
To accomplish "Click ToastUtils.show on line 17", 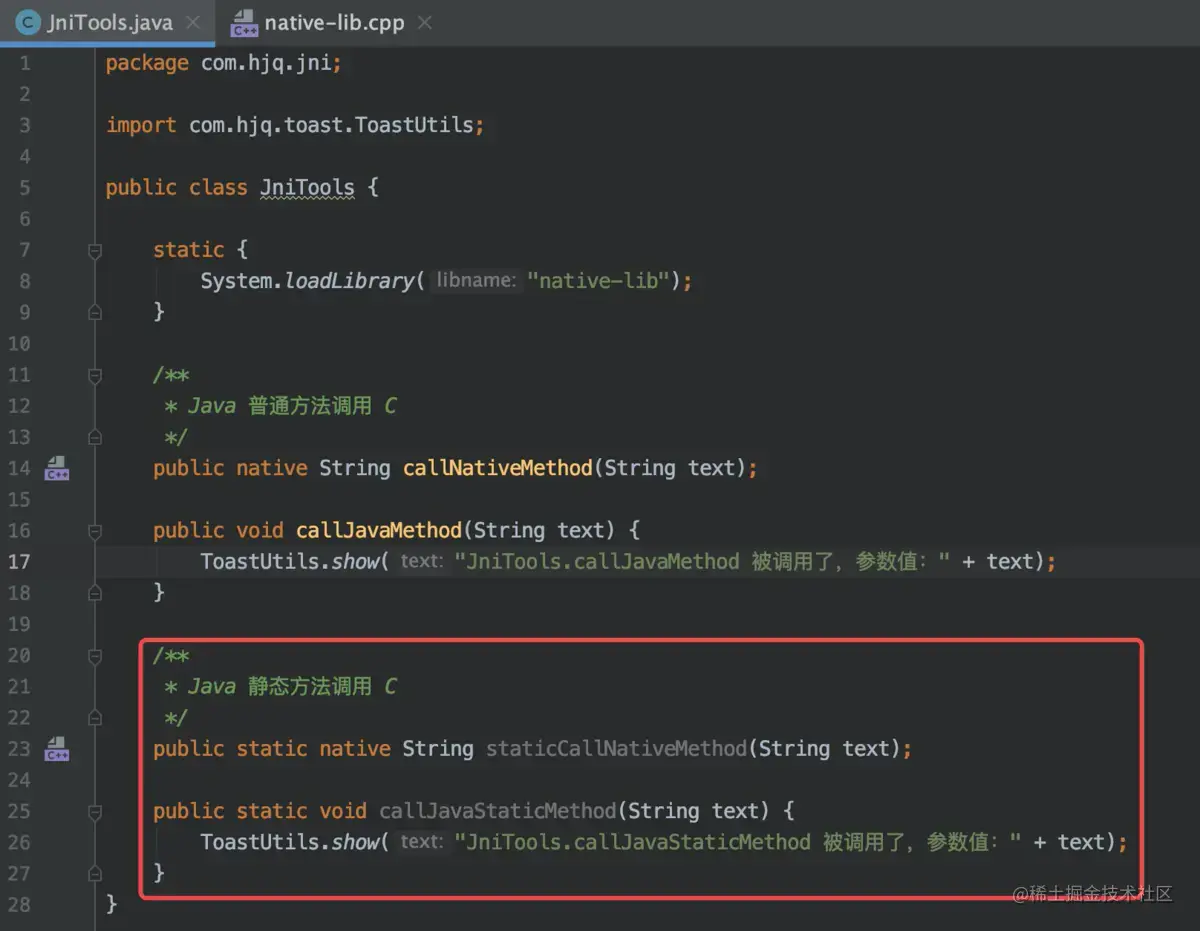I will (289, 562).
